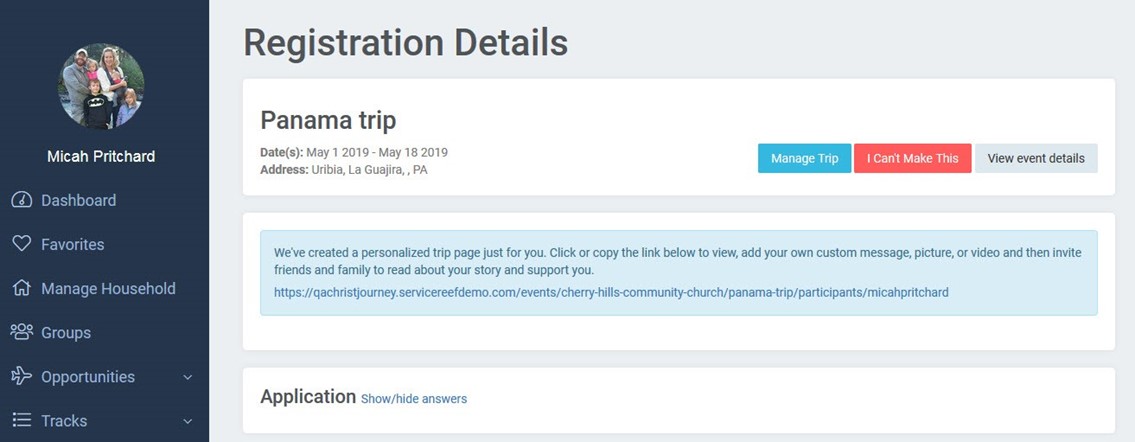Open Micah Pritchard's profile photo
The height and width of the screenshot is (442, 1135).
(100, 86)
